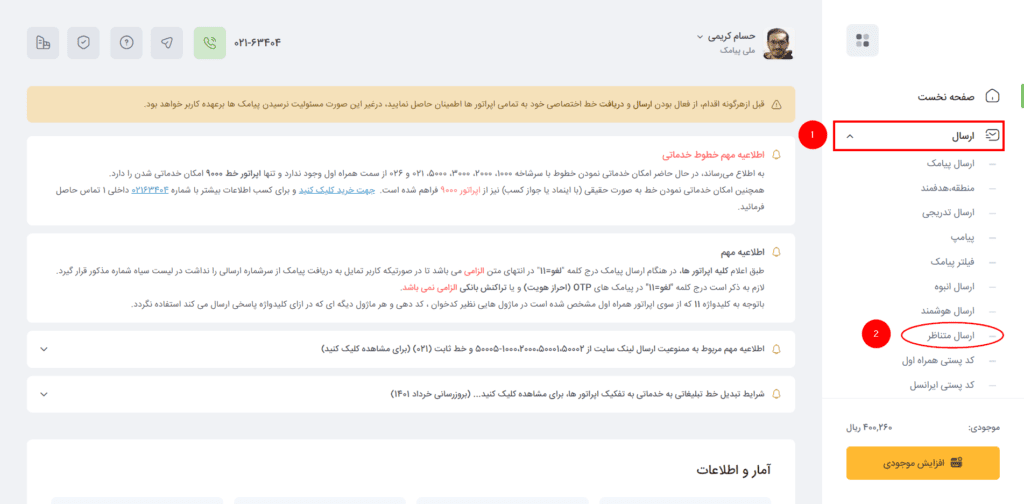Click the paper plane send icon
Viewport: 1024px width, 504px height.
(x=167, y=43)
